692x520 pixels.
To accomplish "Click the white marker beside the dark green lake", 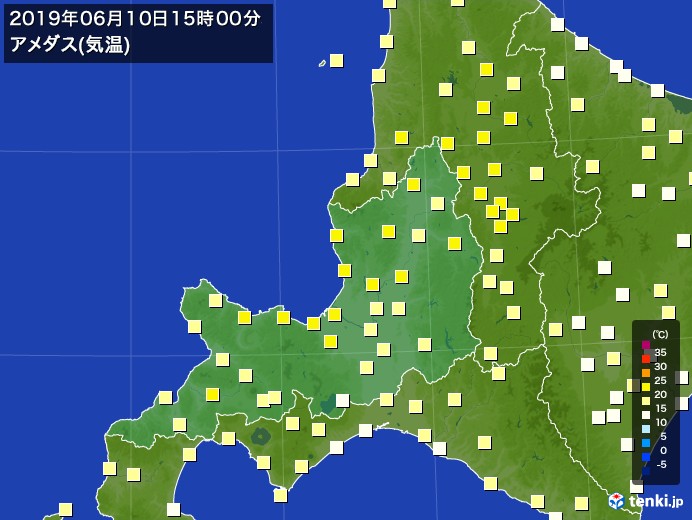I will pyautogui.click(x=342, y=400).
